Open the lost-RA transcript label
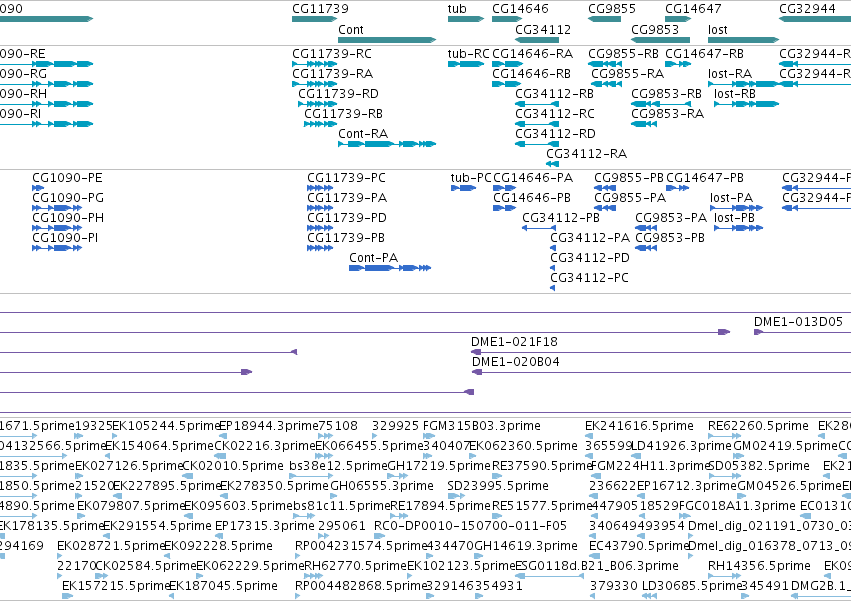Image resolution: width=851 pixels, height=601 pixels. click(730, 74)
